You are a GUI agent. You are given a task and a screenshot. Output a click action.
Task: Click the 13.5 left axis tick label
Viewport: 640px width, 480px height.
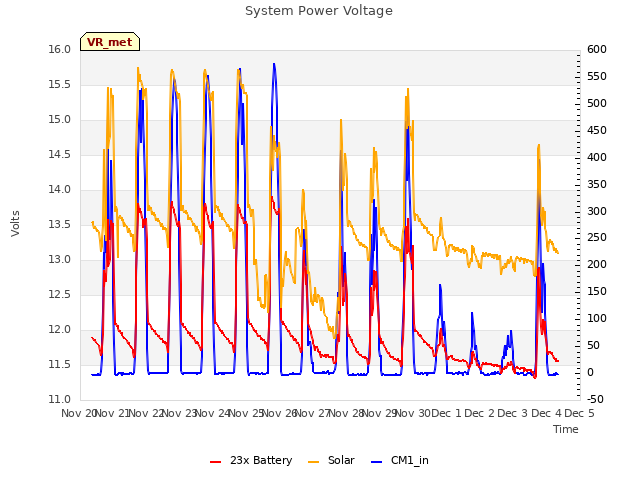click(60, 224)
